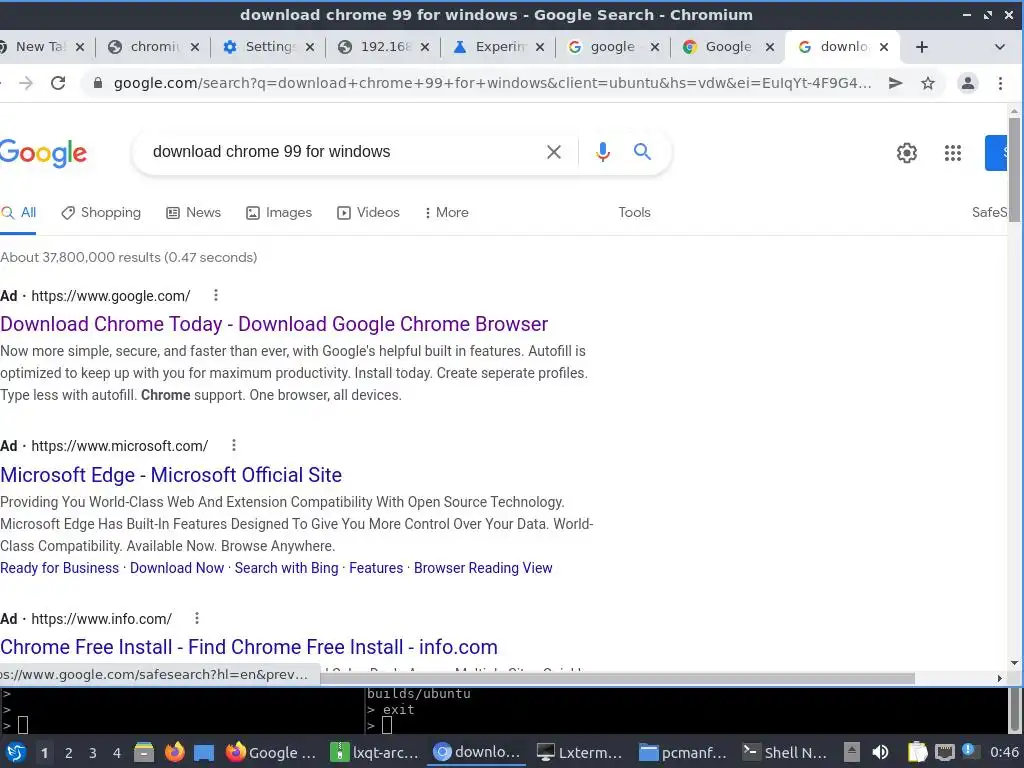
Task: Open Microsoft Edge Official Site link
Action: point(170,475)
